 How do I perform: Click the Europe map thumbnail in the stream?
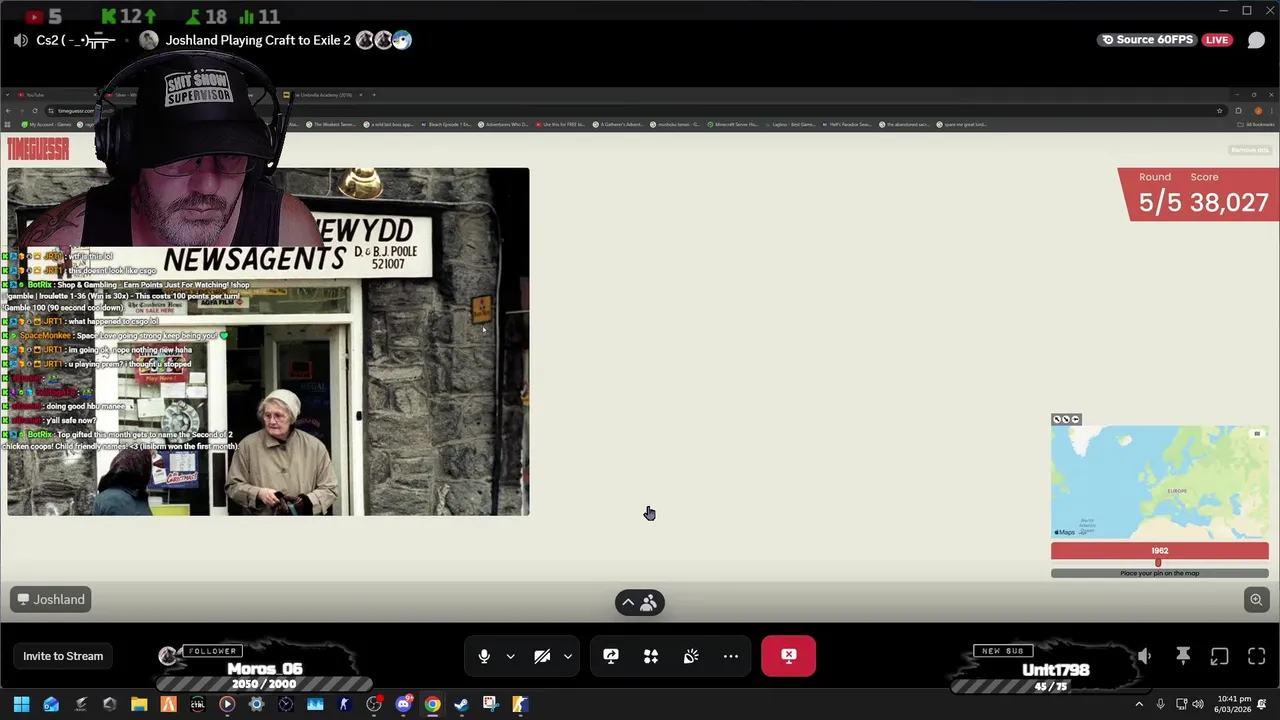pyautogui.click(x=1160, y=482)
